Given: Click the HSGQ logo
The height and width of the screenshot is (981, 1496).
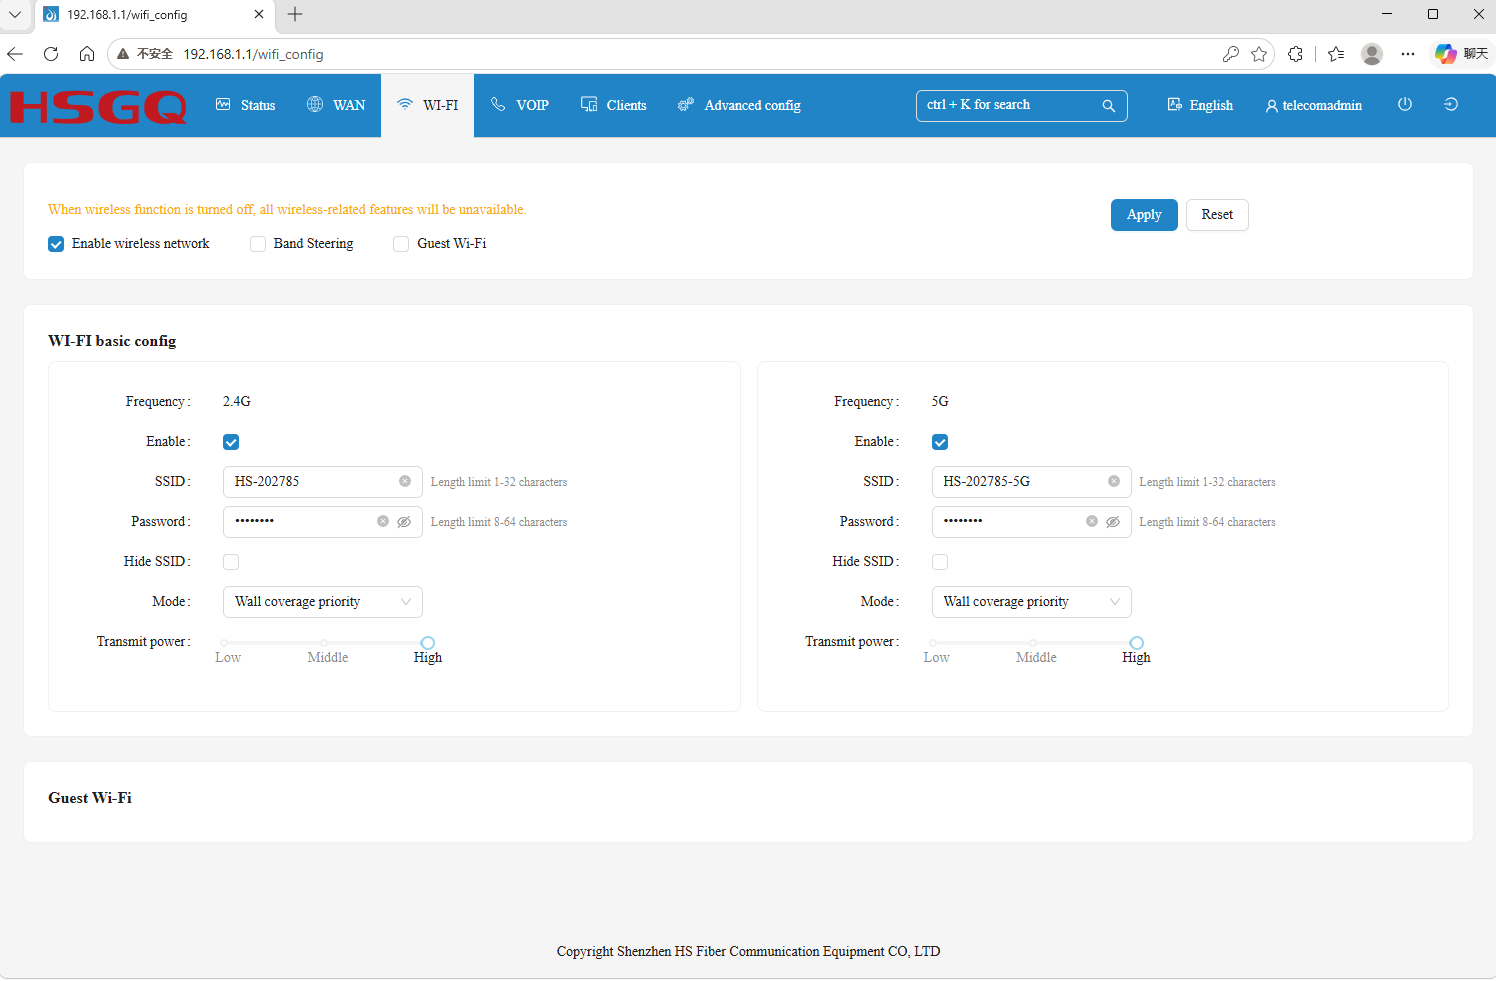Looking at the screenshot, I should coord(98,106).
